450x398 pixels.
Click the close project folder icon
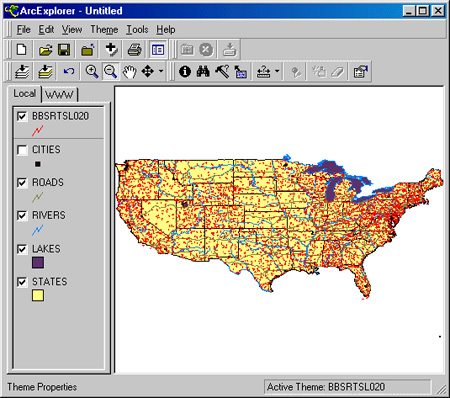(88, 50)
